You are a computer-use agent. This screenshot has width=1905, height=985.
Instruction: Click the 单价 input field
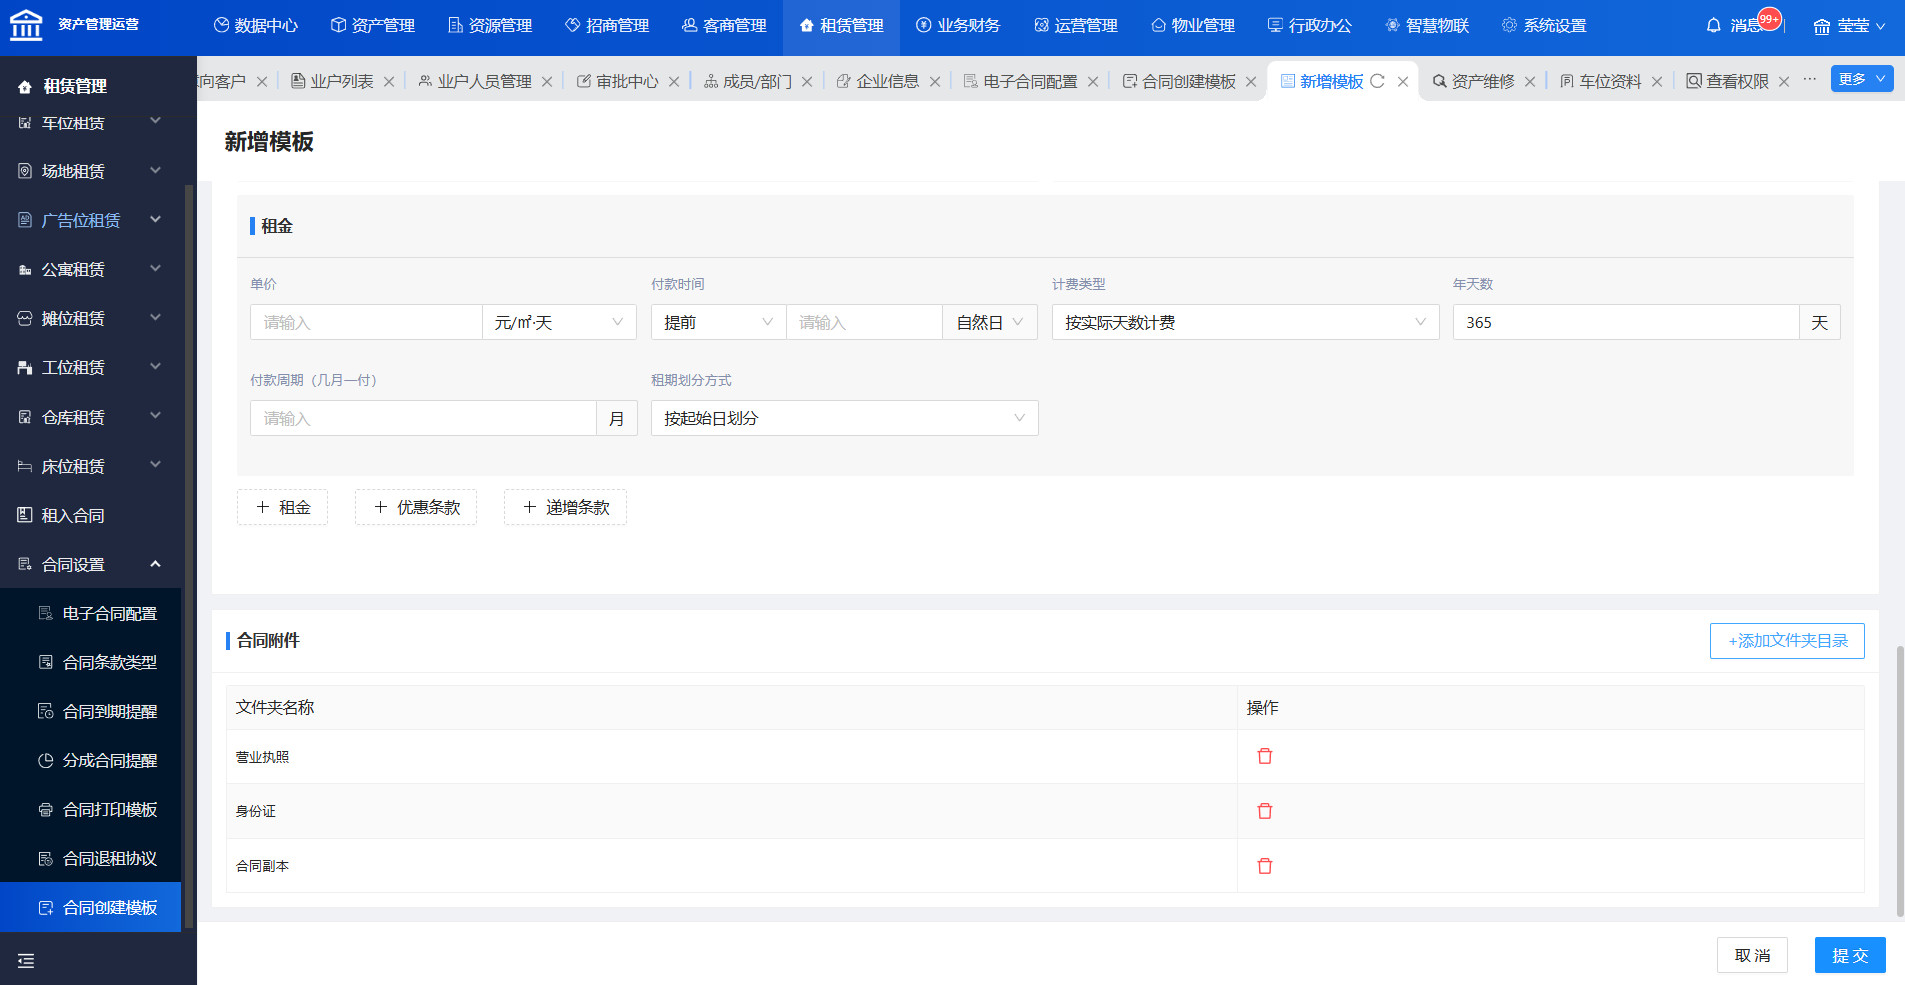(x=366, y=322)
